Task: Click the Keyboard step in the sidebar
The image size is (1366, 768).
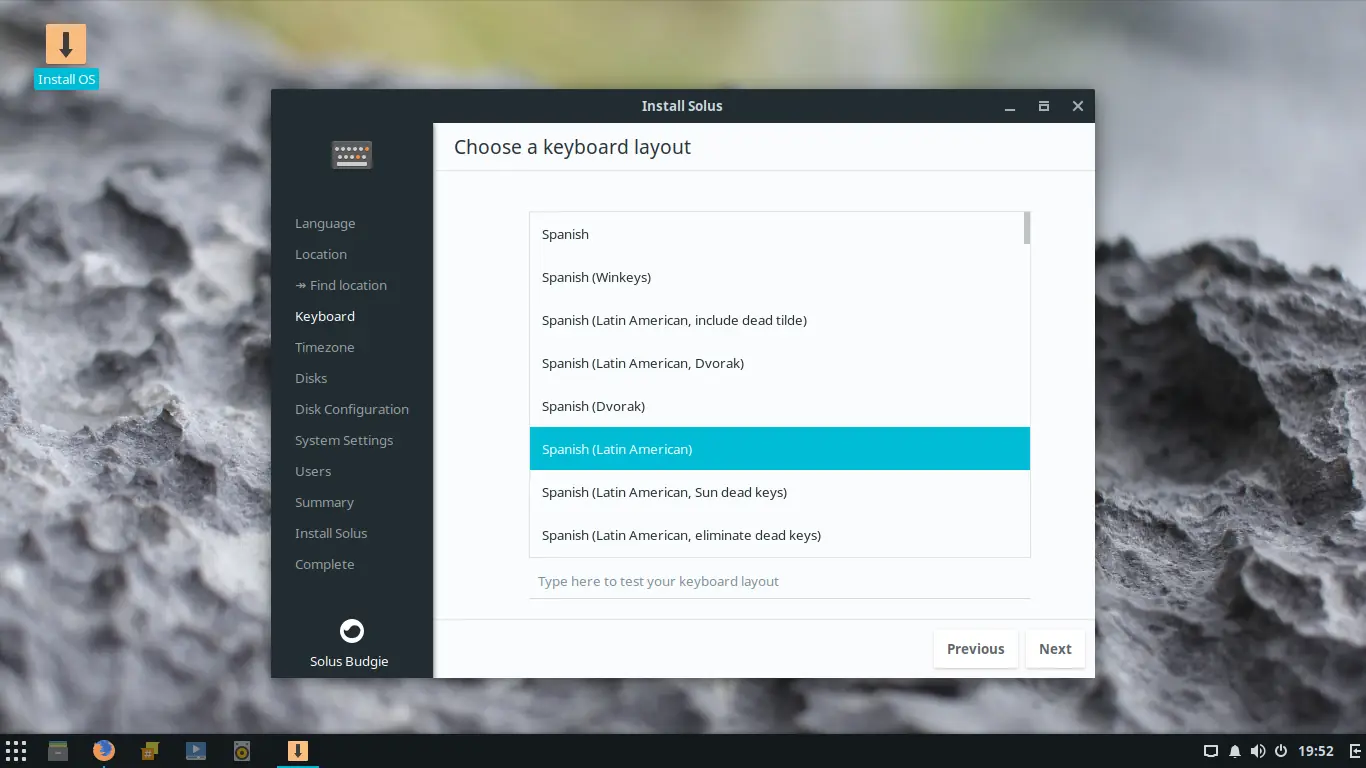Action: (x=325, y=317)
